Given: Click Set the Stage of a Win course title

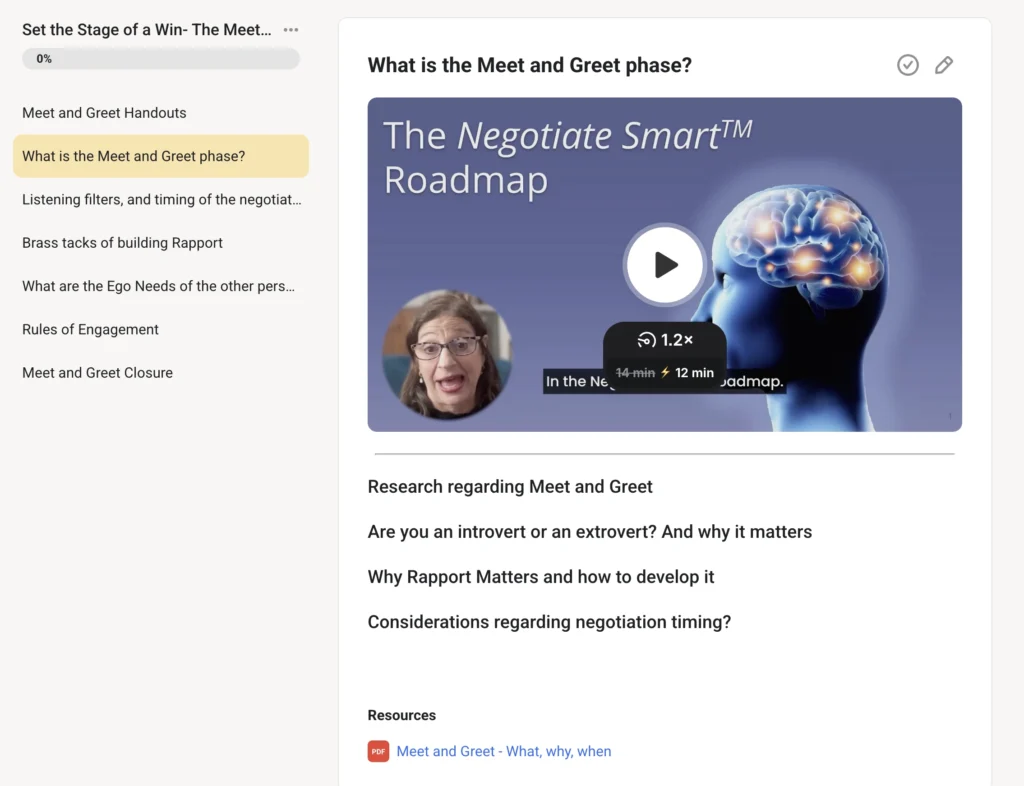Looking at the screenshot, I should (146, 30).
